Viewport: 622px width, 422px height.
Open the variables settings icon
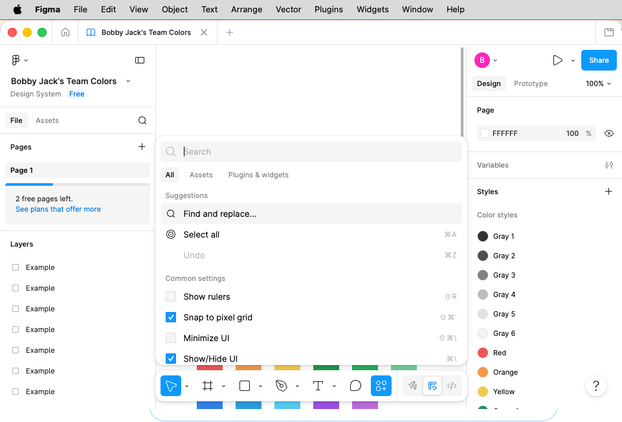point(609,165)
